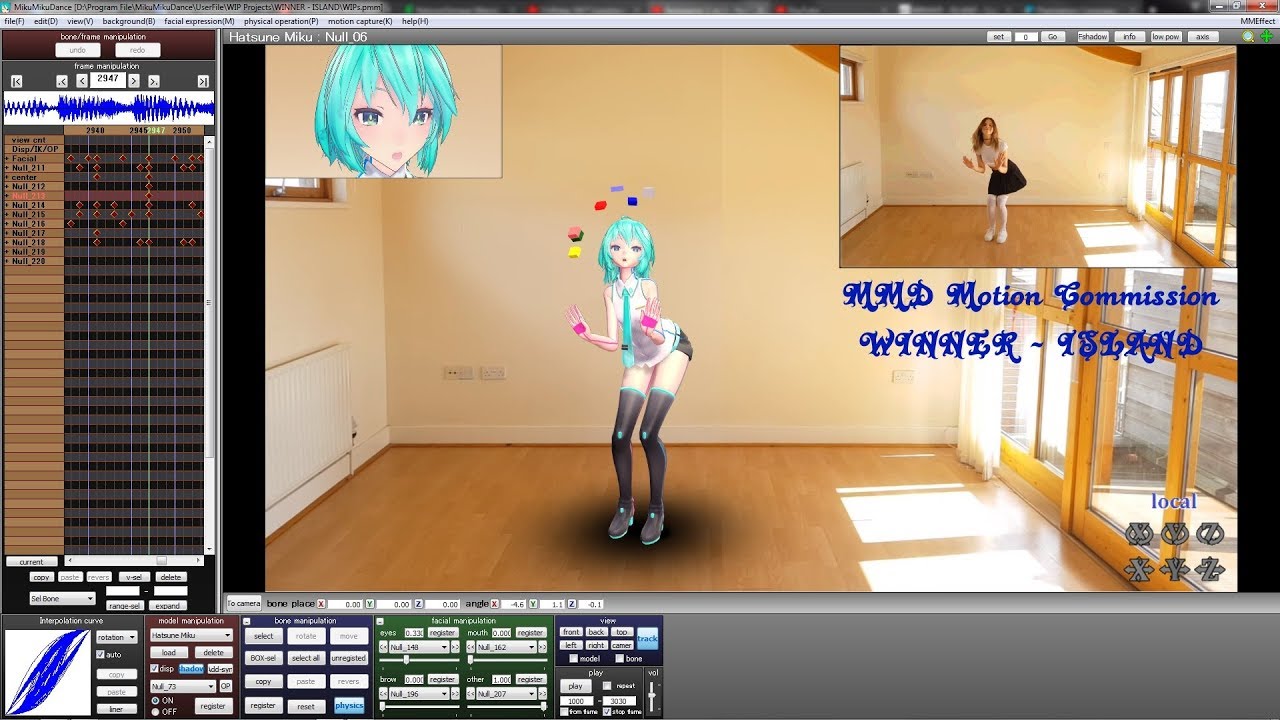Previous brow morph arrow beside Null_196
This screenshot has width=1280, height=720.
(383, 694)
